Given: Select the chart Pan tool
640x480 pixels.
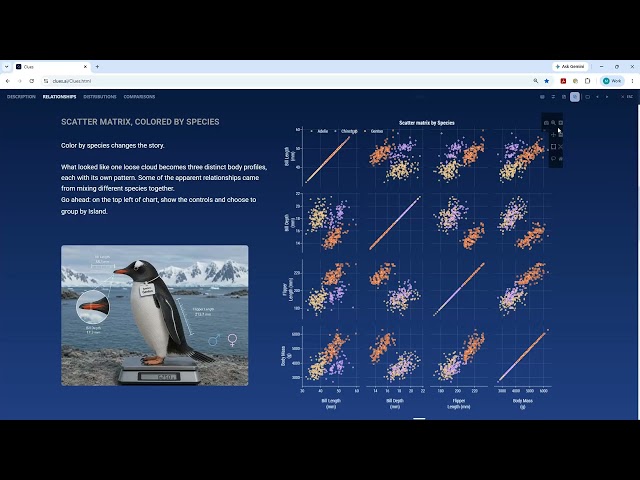Looking at the screenshot, I should pyautogui.click(x=553, y=134).
